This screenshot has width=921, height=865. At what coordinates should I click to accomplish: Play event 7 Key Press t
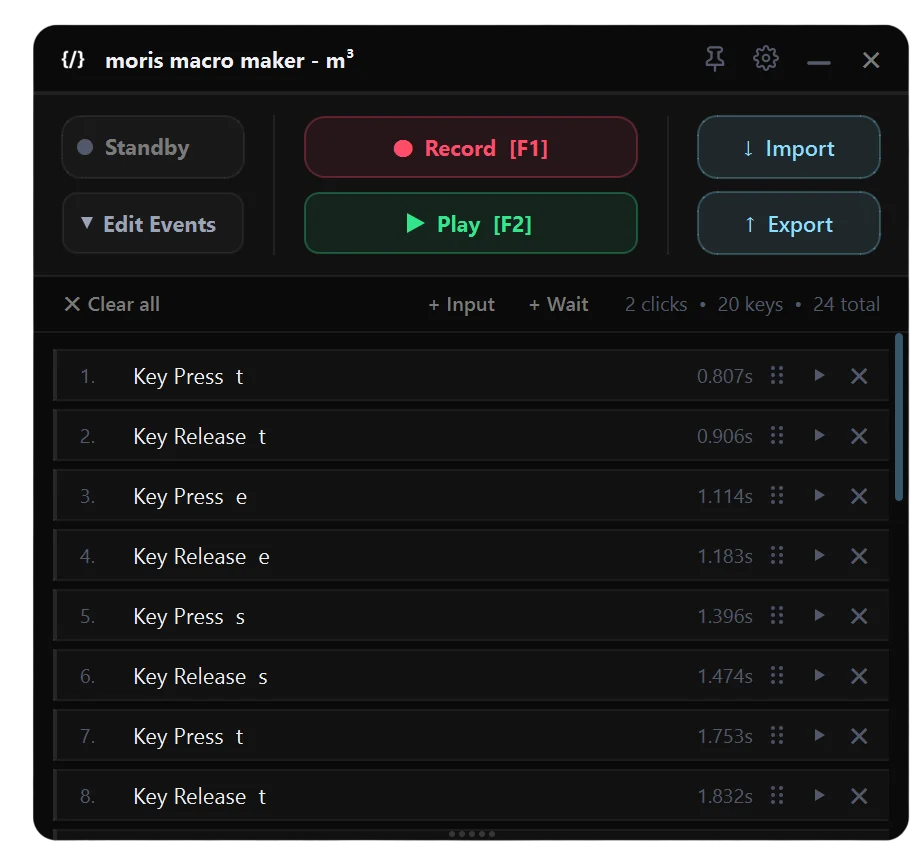click(x=819, y=735)
